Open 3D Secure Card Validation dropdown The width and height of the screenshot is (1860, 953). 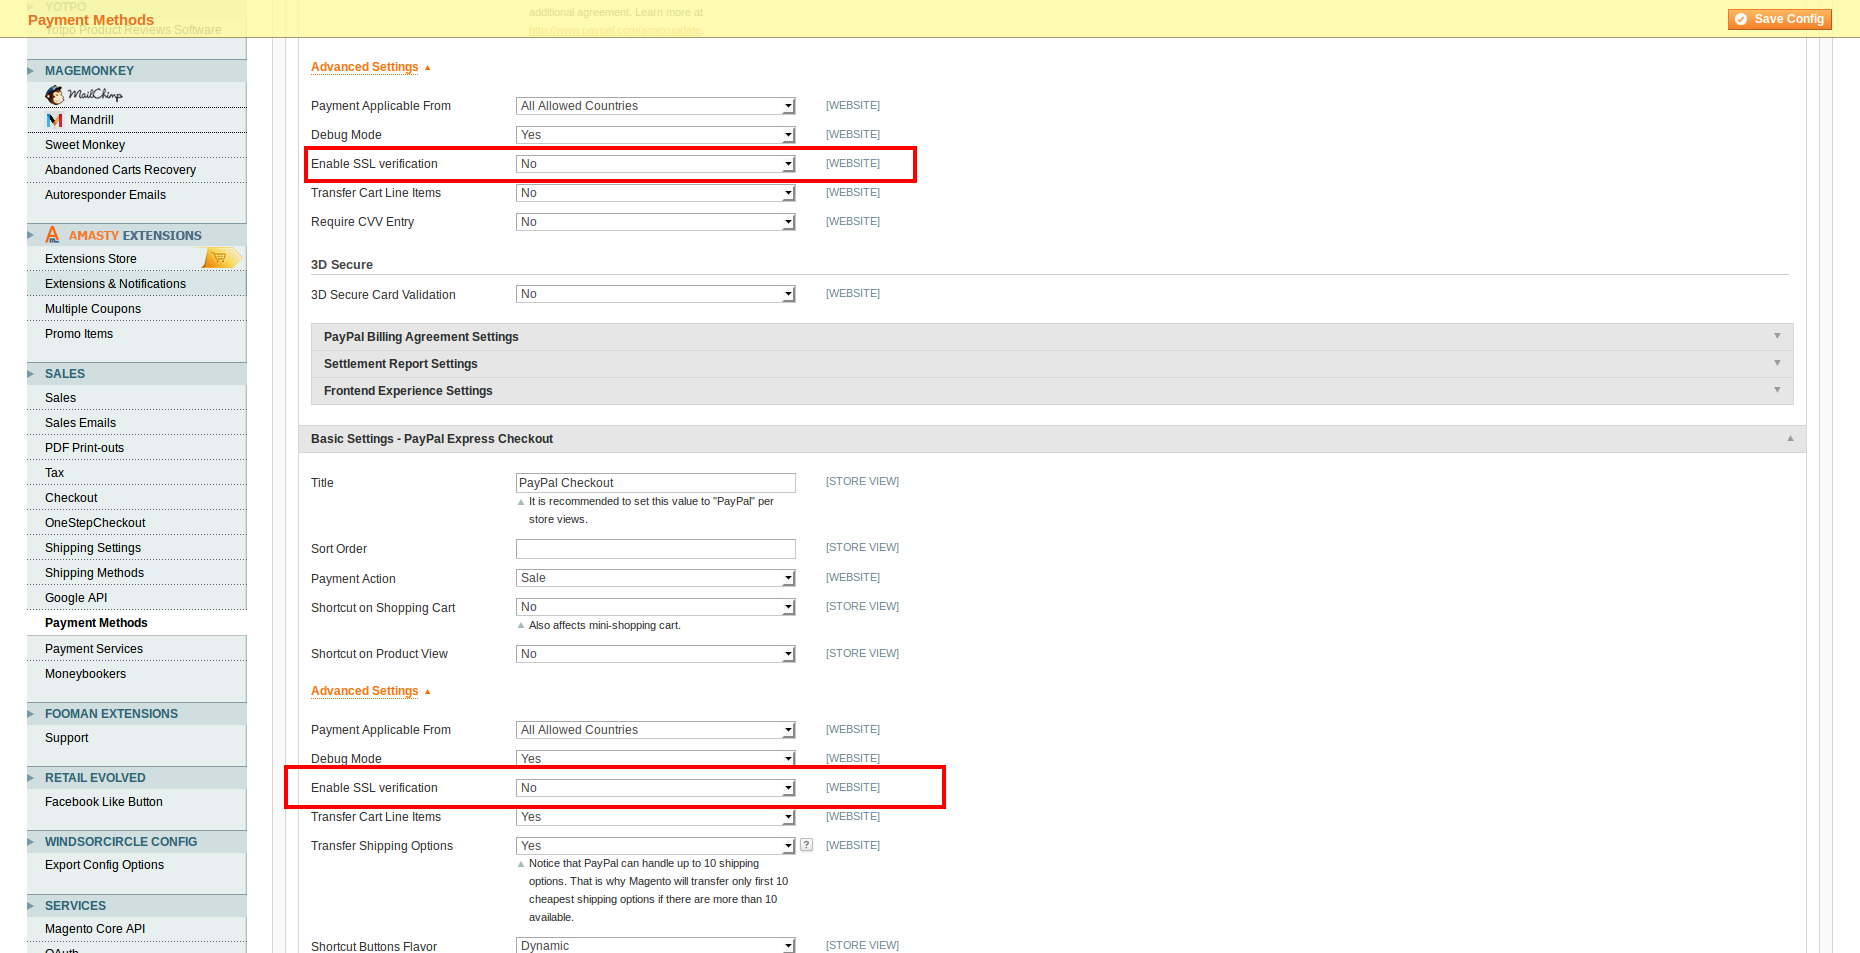click(656, 294)
